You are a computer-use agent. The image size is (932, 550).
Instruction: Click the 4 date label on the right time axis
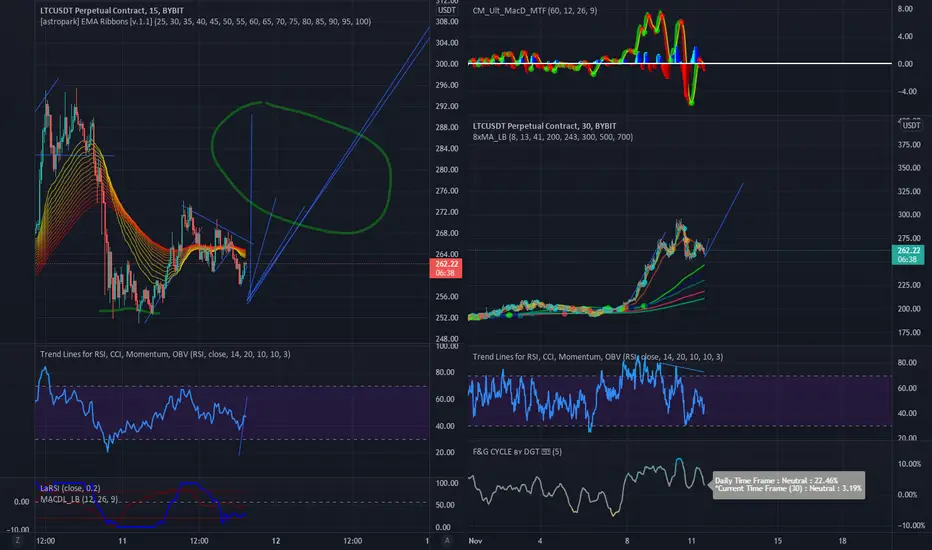point(540,540)
